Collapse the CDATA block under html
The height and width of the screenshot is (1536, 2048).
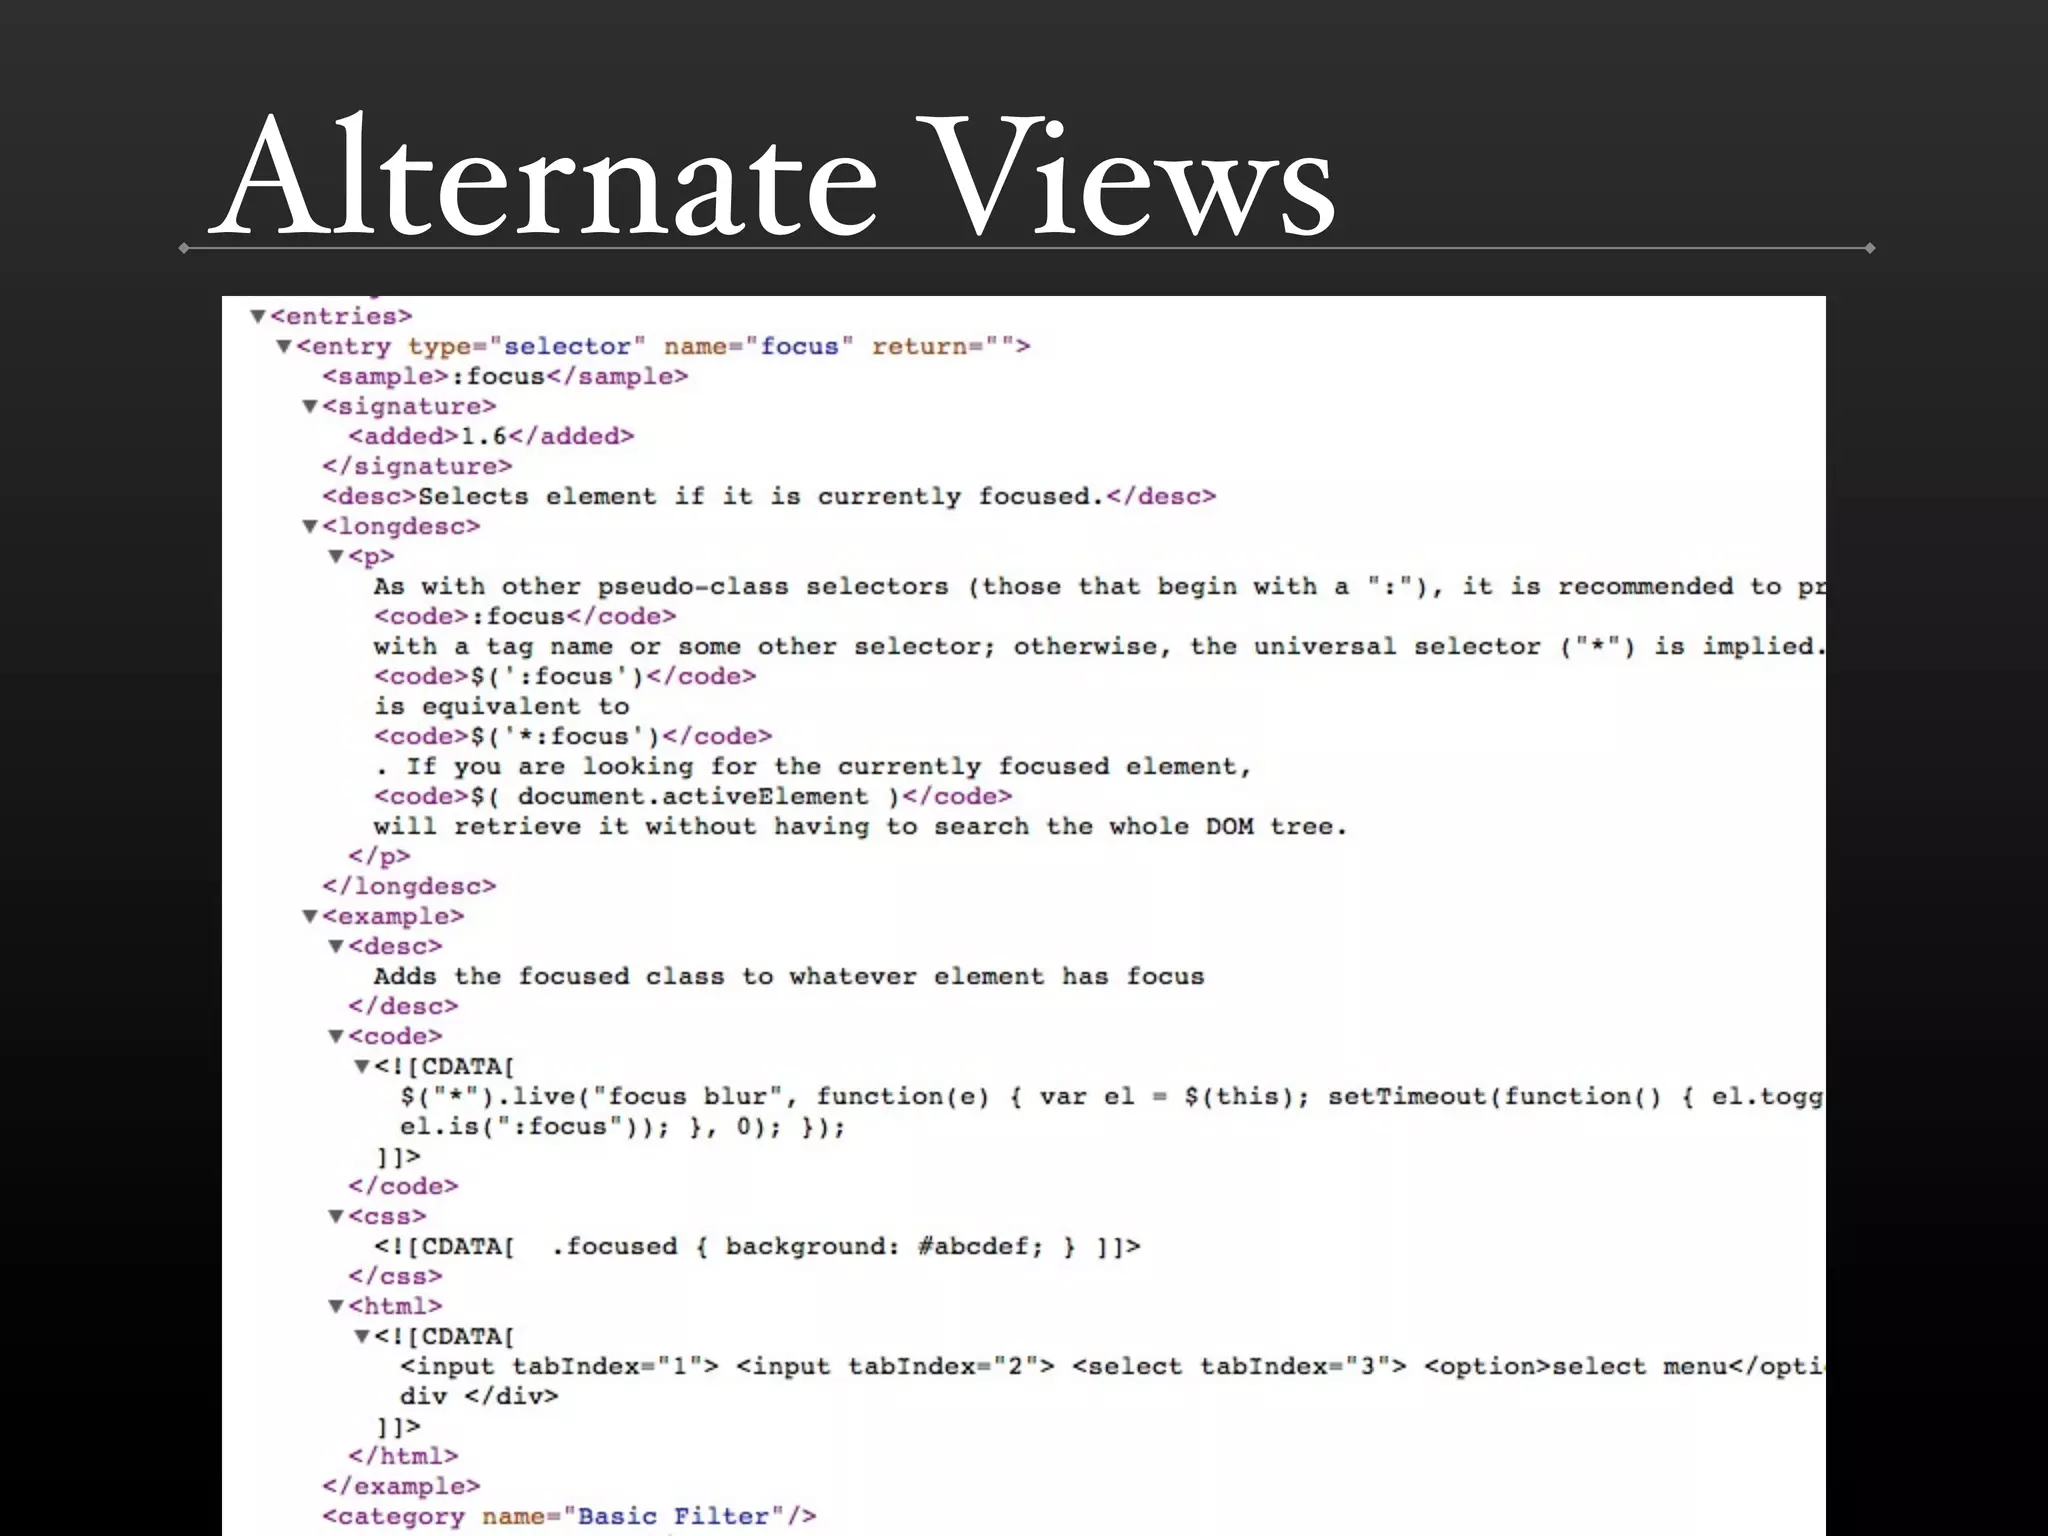pyautogui.click(x=362, y=1337)
